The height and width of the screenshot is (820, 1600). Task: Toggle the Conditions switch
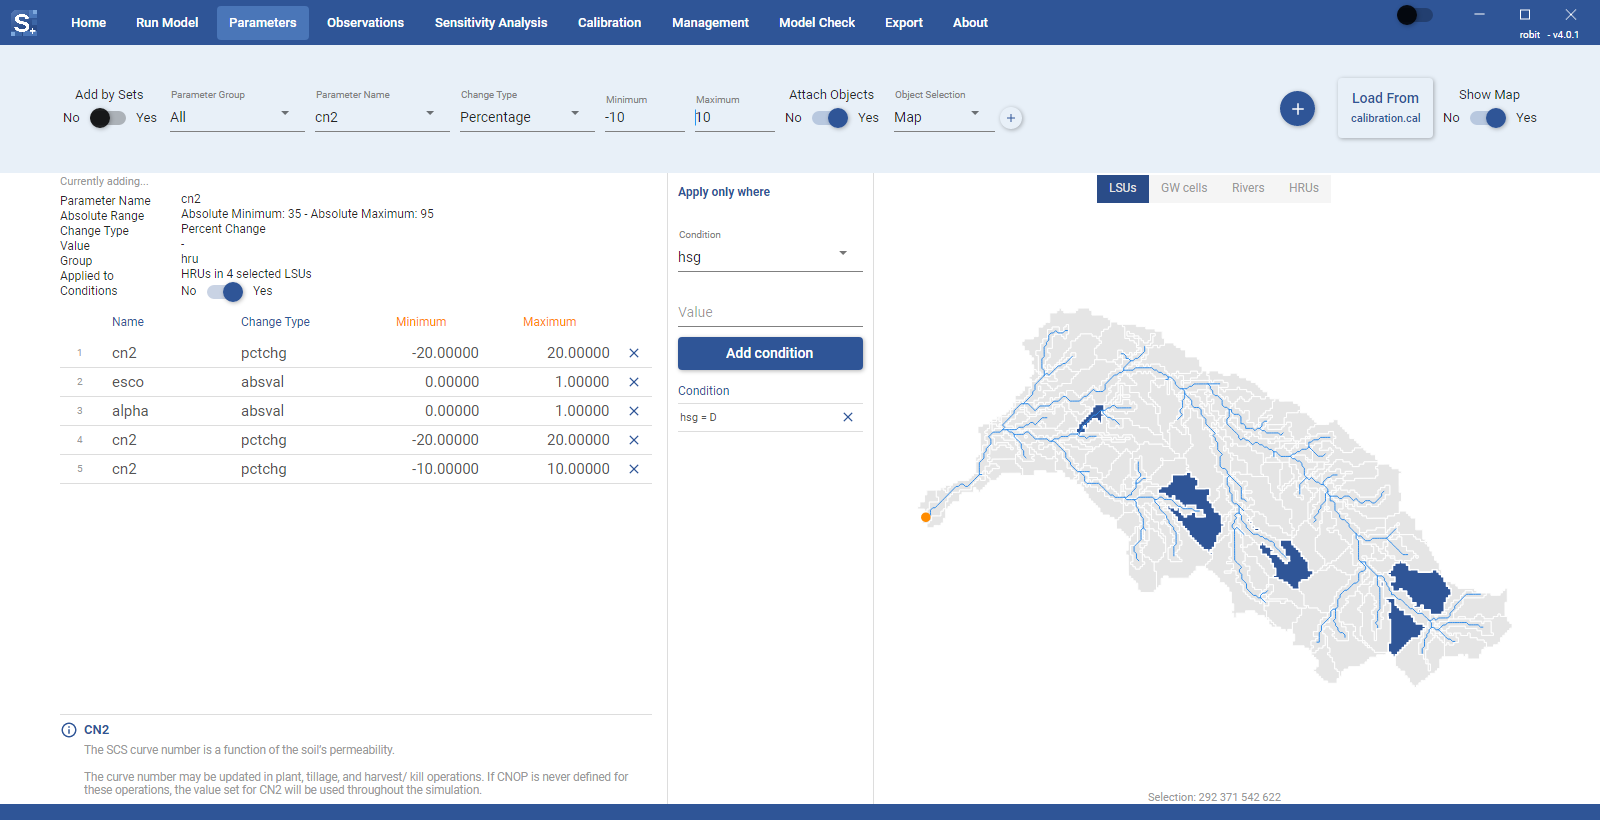click(225, 291)
